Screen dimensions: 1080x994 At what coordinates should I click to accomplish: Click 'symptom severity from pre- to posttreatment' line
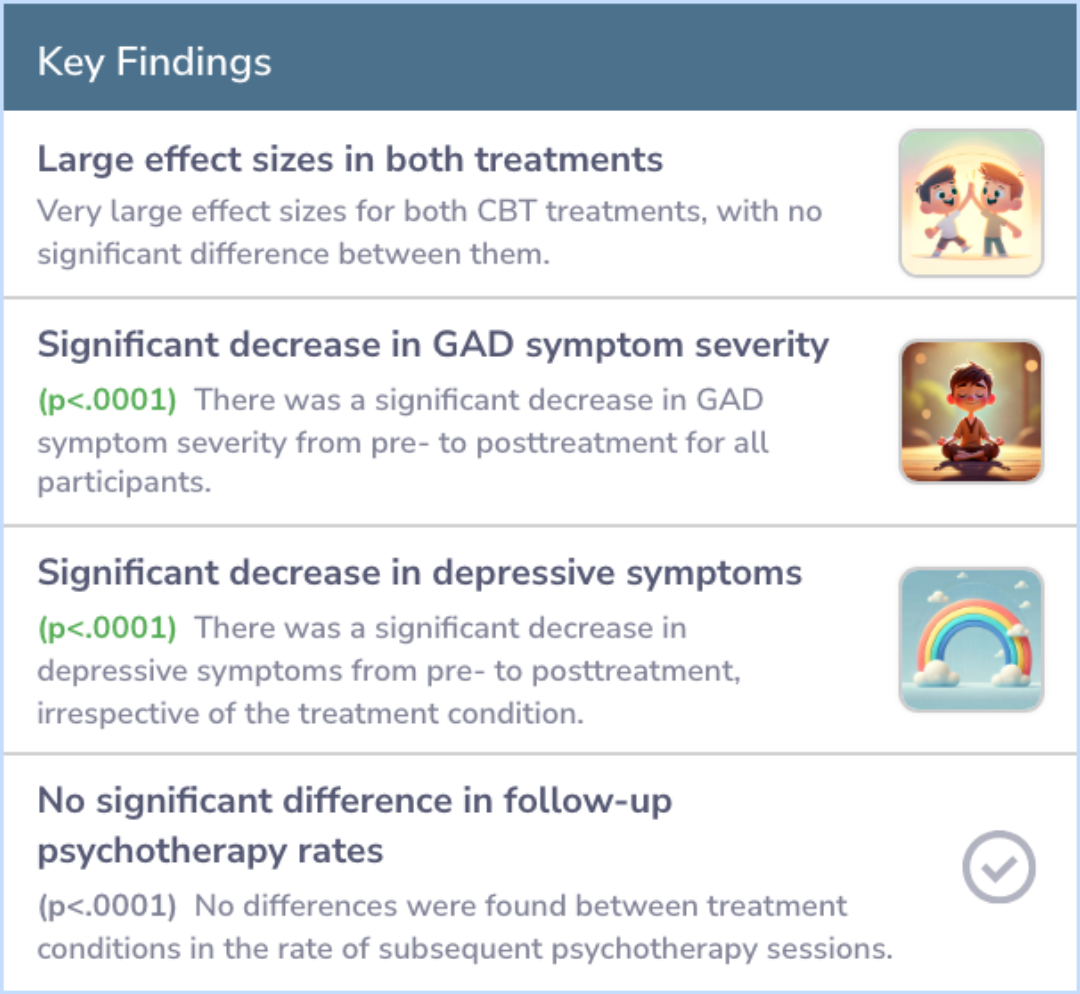click(402, 441)
